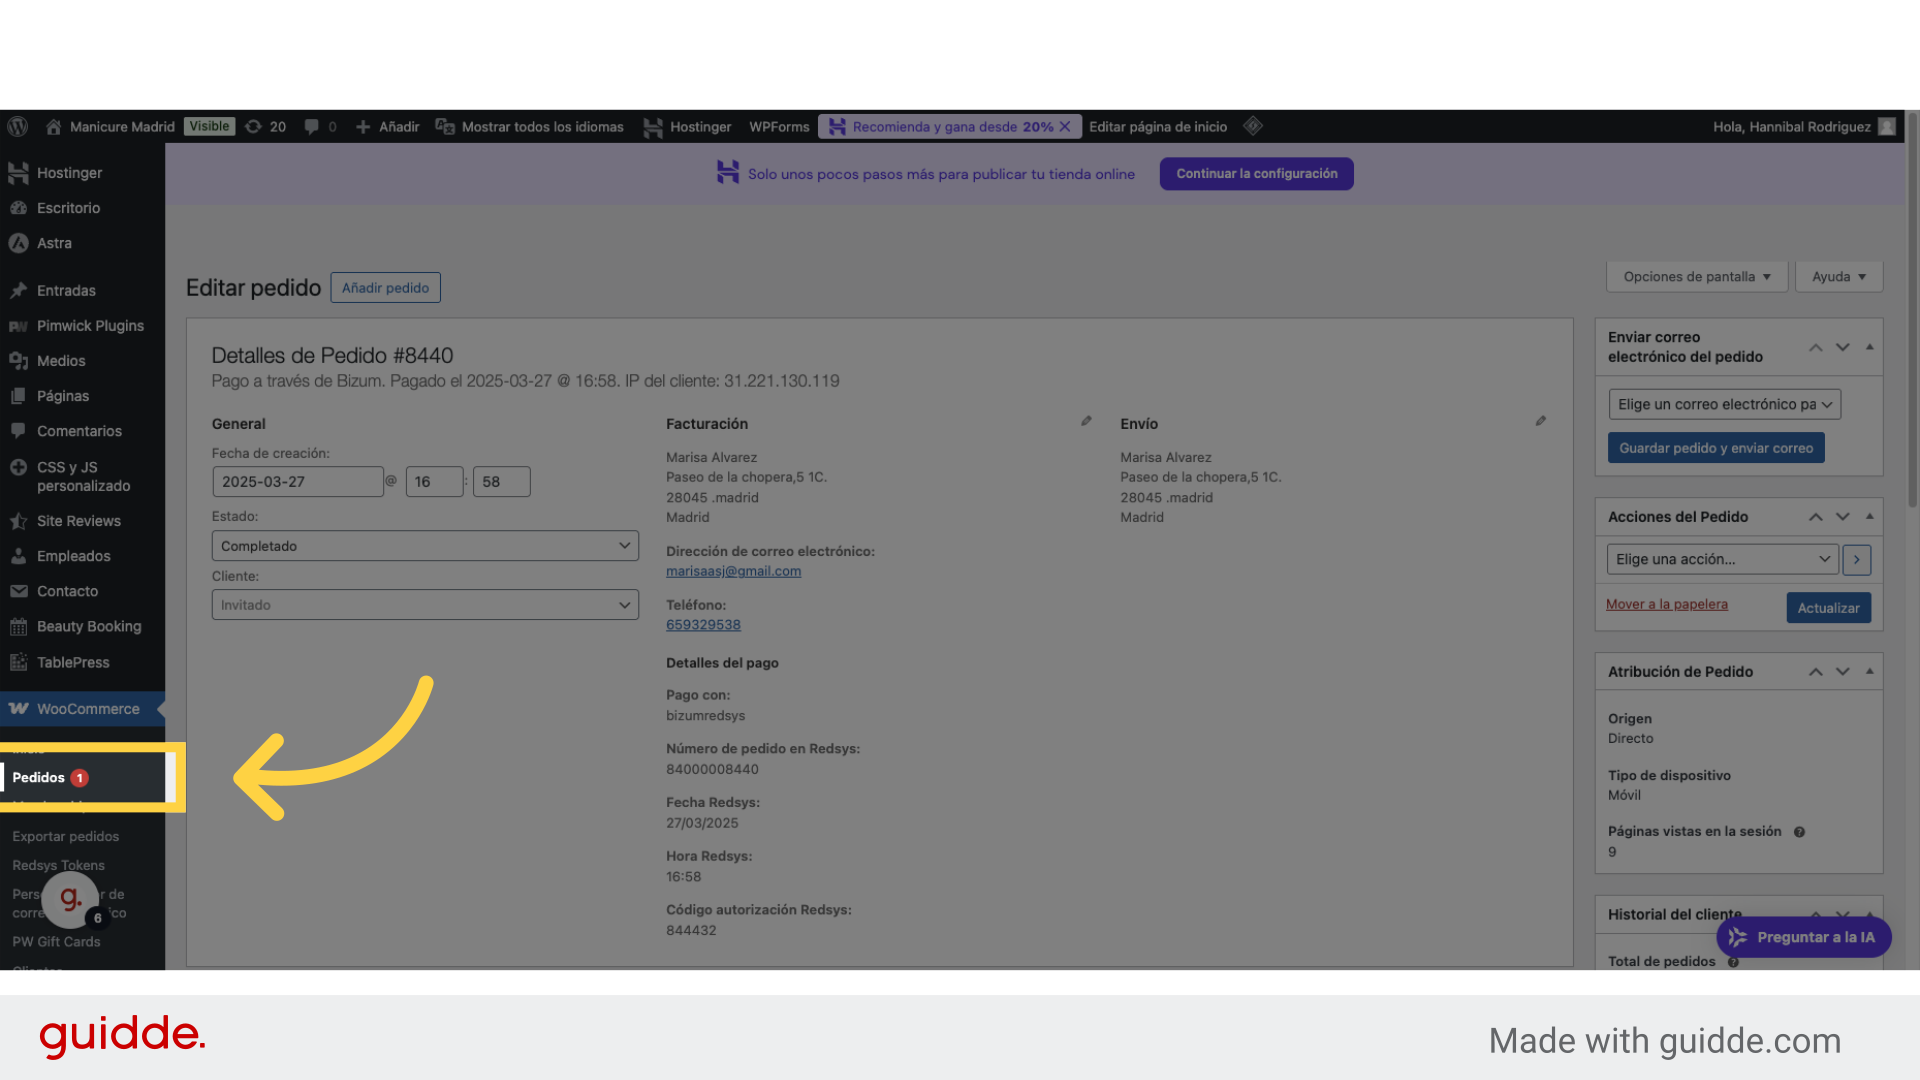1920x1080 pixels.
Task: Click the comments bubble icon in admin bar
Action: click(x=312, y=127)
